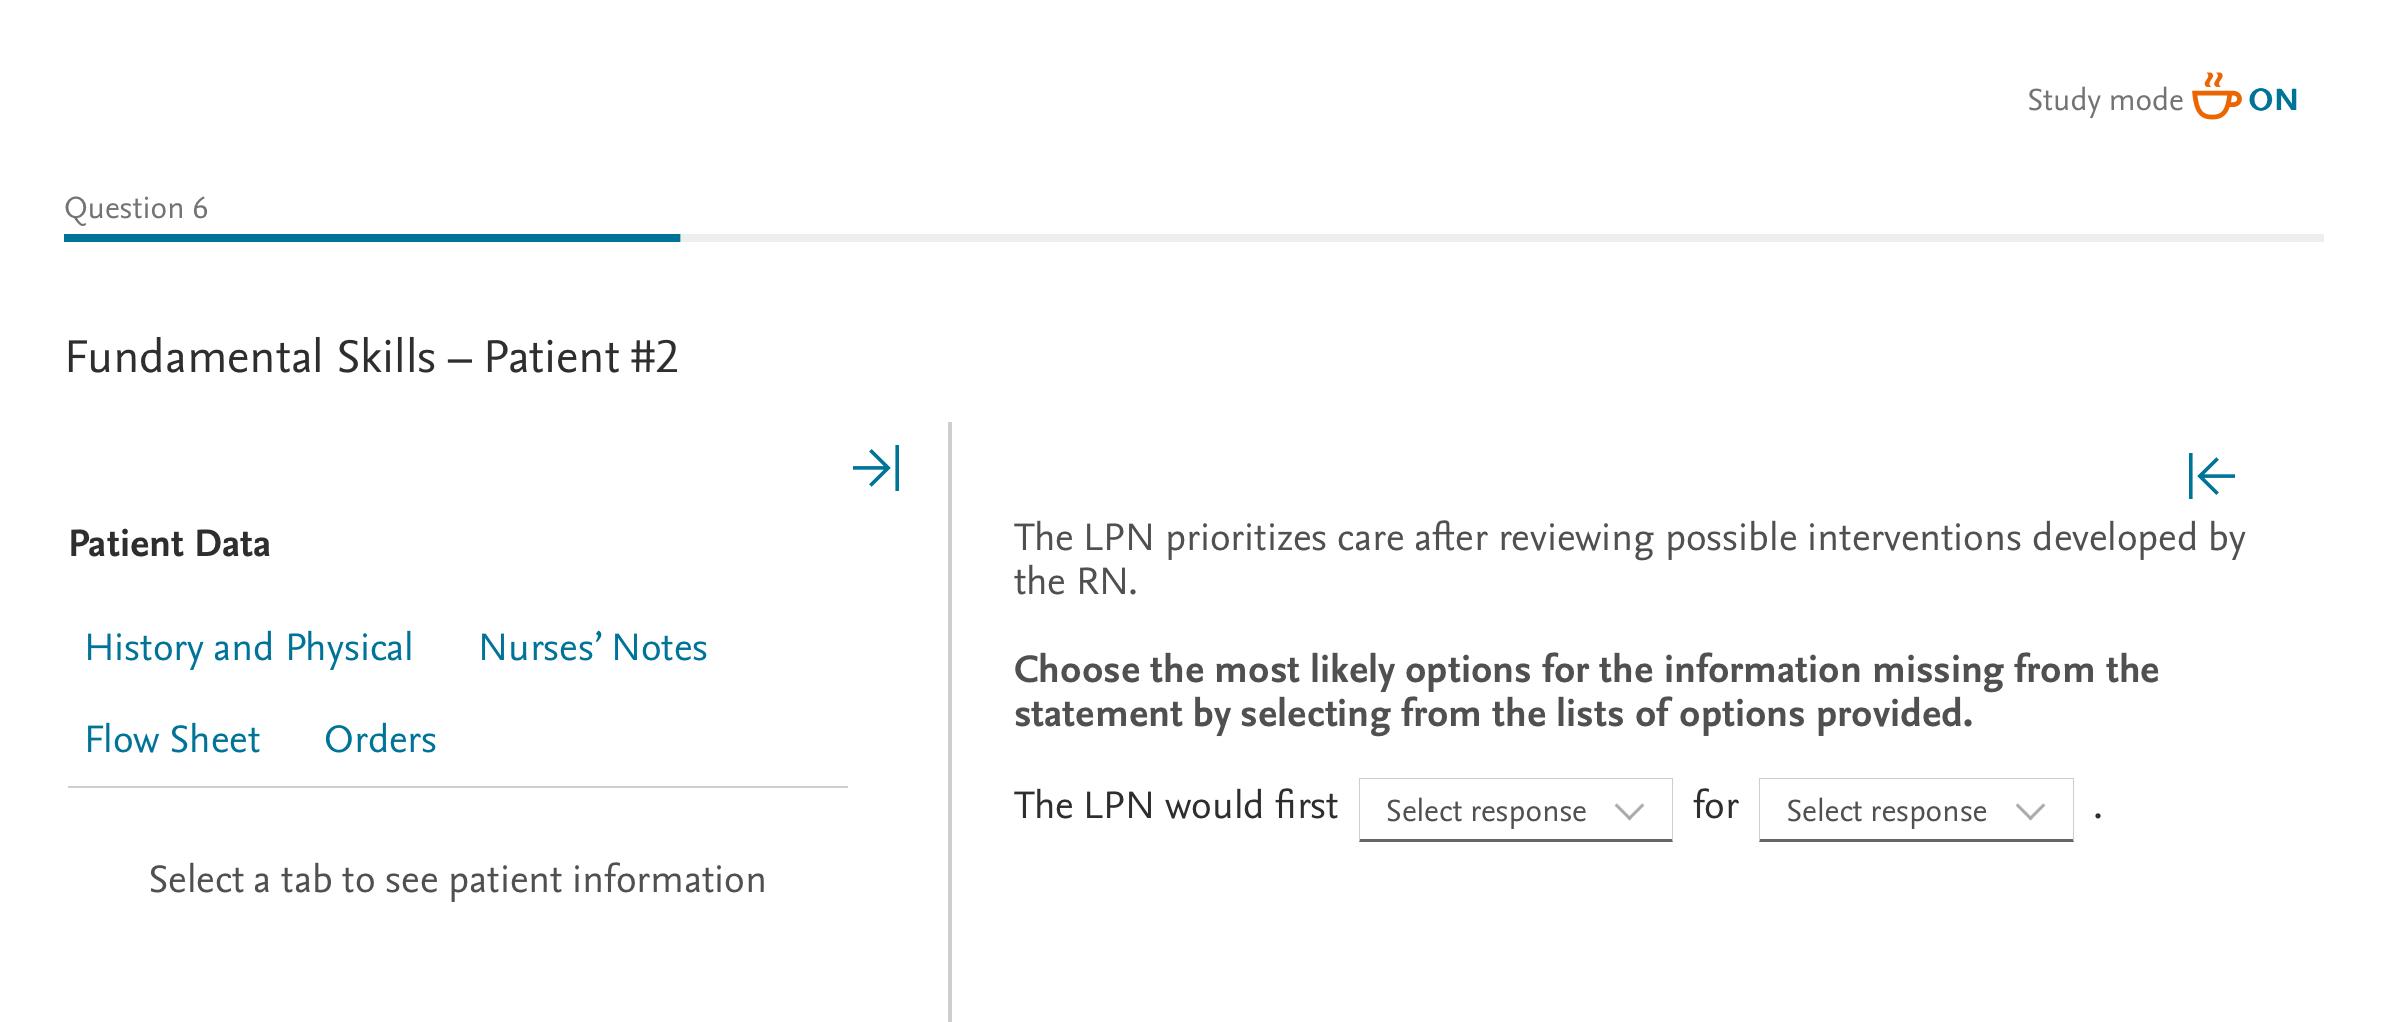Click the chevron on the second response dropdown
Screen dimensions: 2388x1022
click(2030, 811)
